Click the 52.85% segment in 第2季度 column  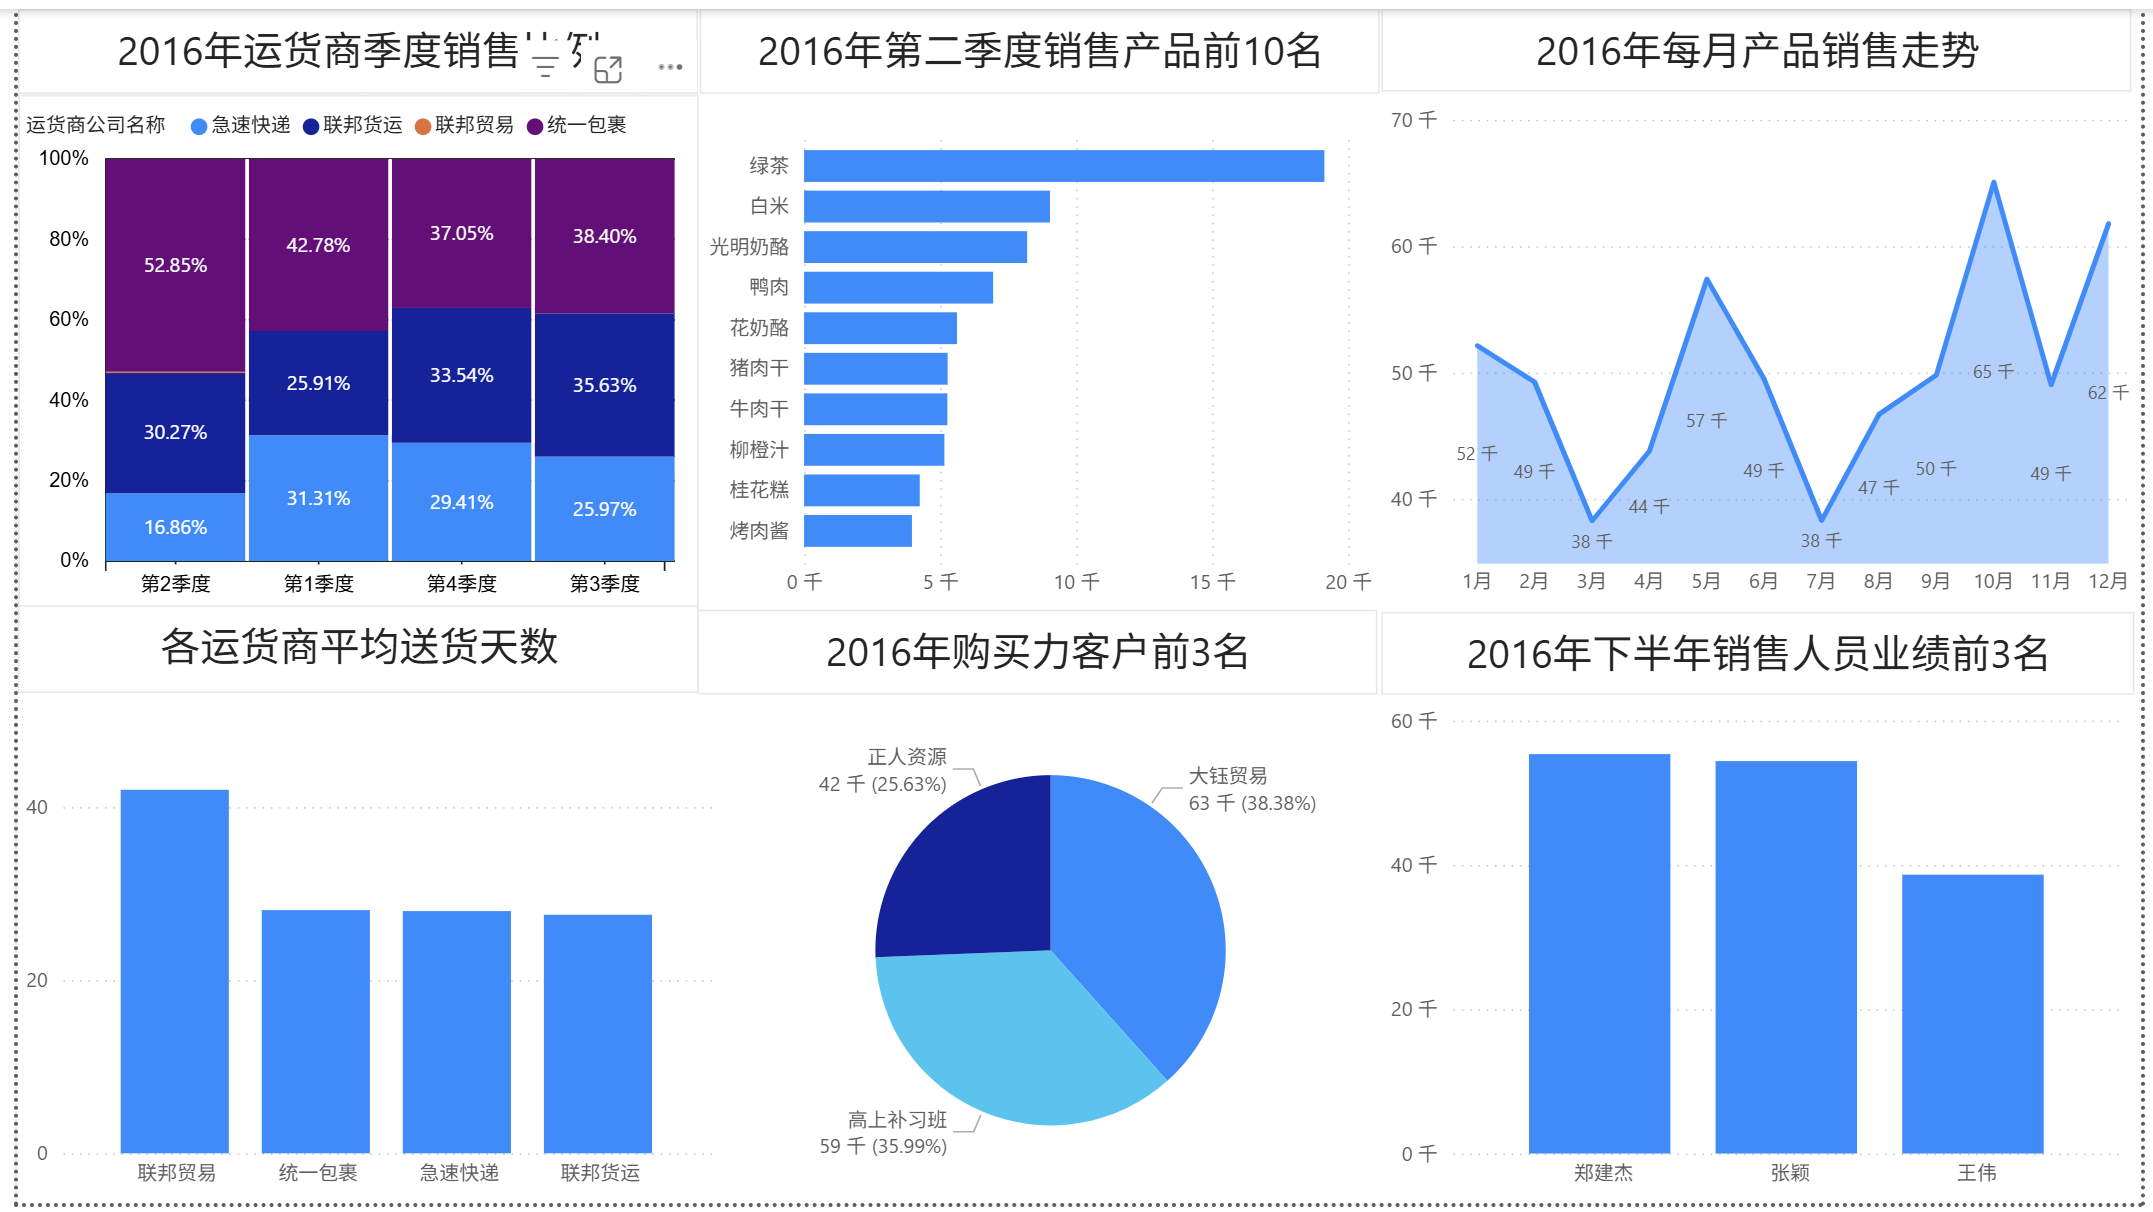point(175,265)
